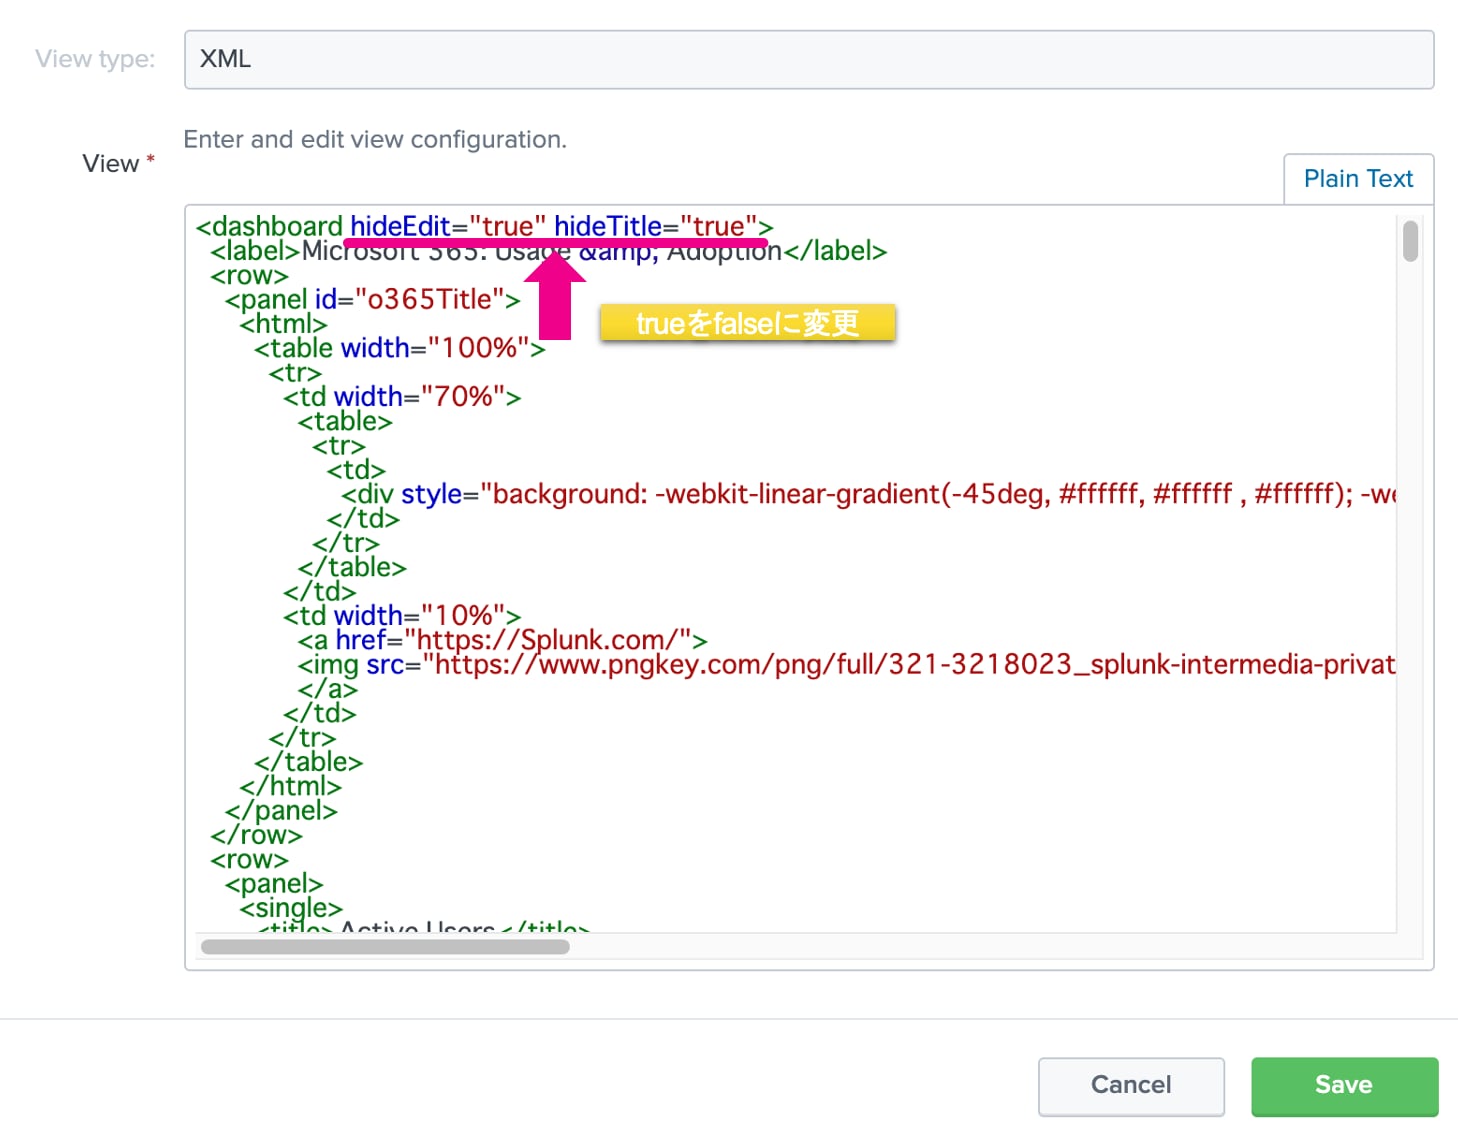1458x1130 pixels.
Task: Click the div style background gradient line
Action: [x=868, y=494]
